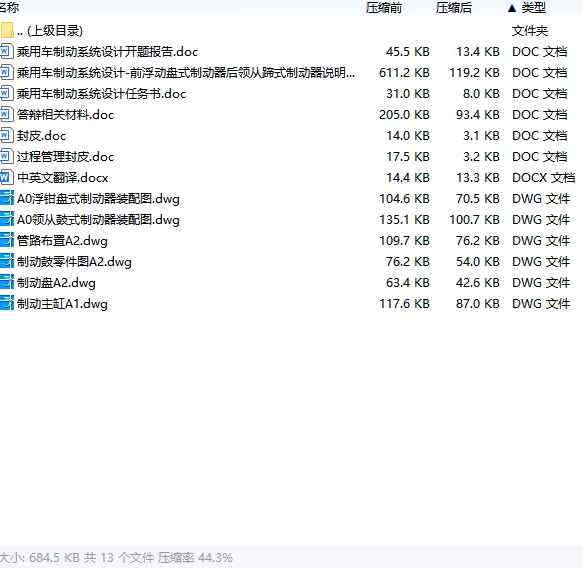This screenshot has width=583, height=568.
Task: Select file 乘用车制动系统设计-前浮动盘式制动器后领从蹄式制动器说明...
Action: point(186,72)
